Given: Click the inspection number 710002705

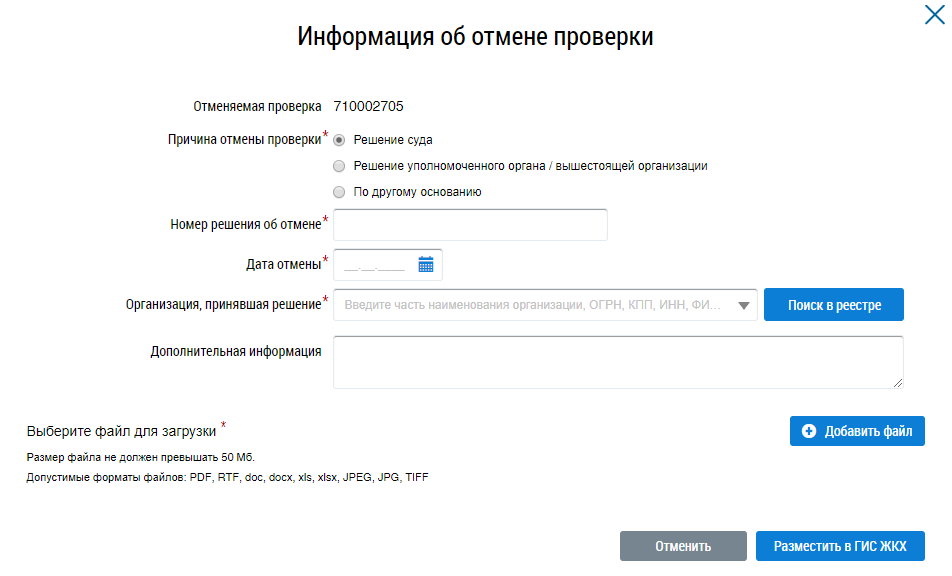Looking at the screenshot, I should pyautogui.click(x=368, y=106).
